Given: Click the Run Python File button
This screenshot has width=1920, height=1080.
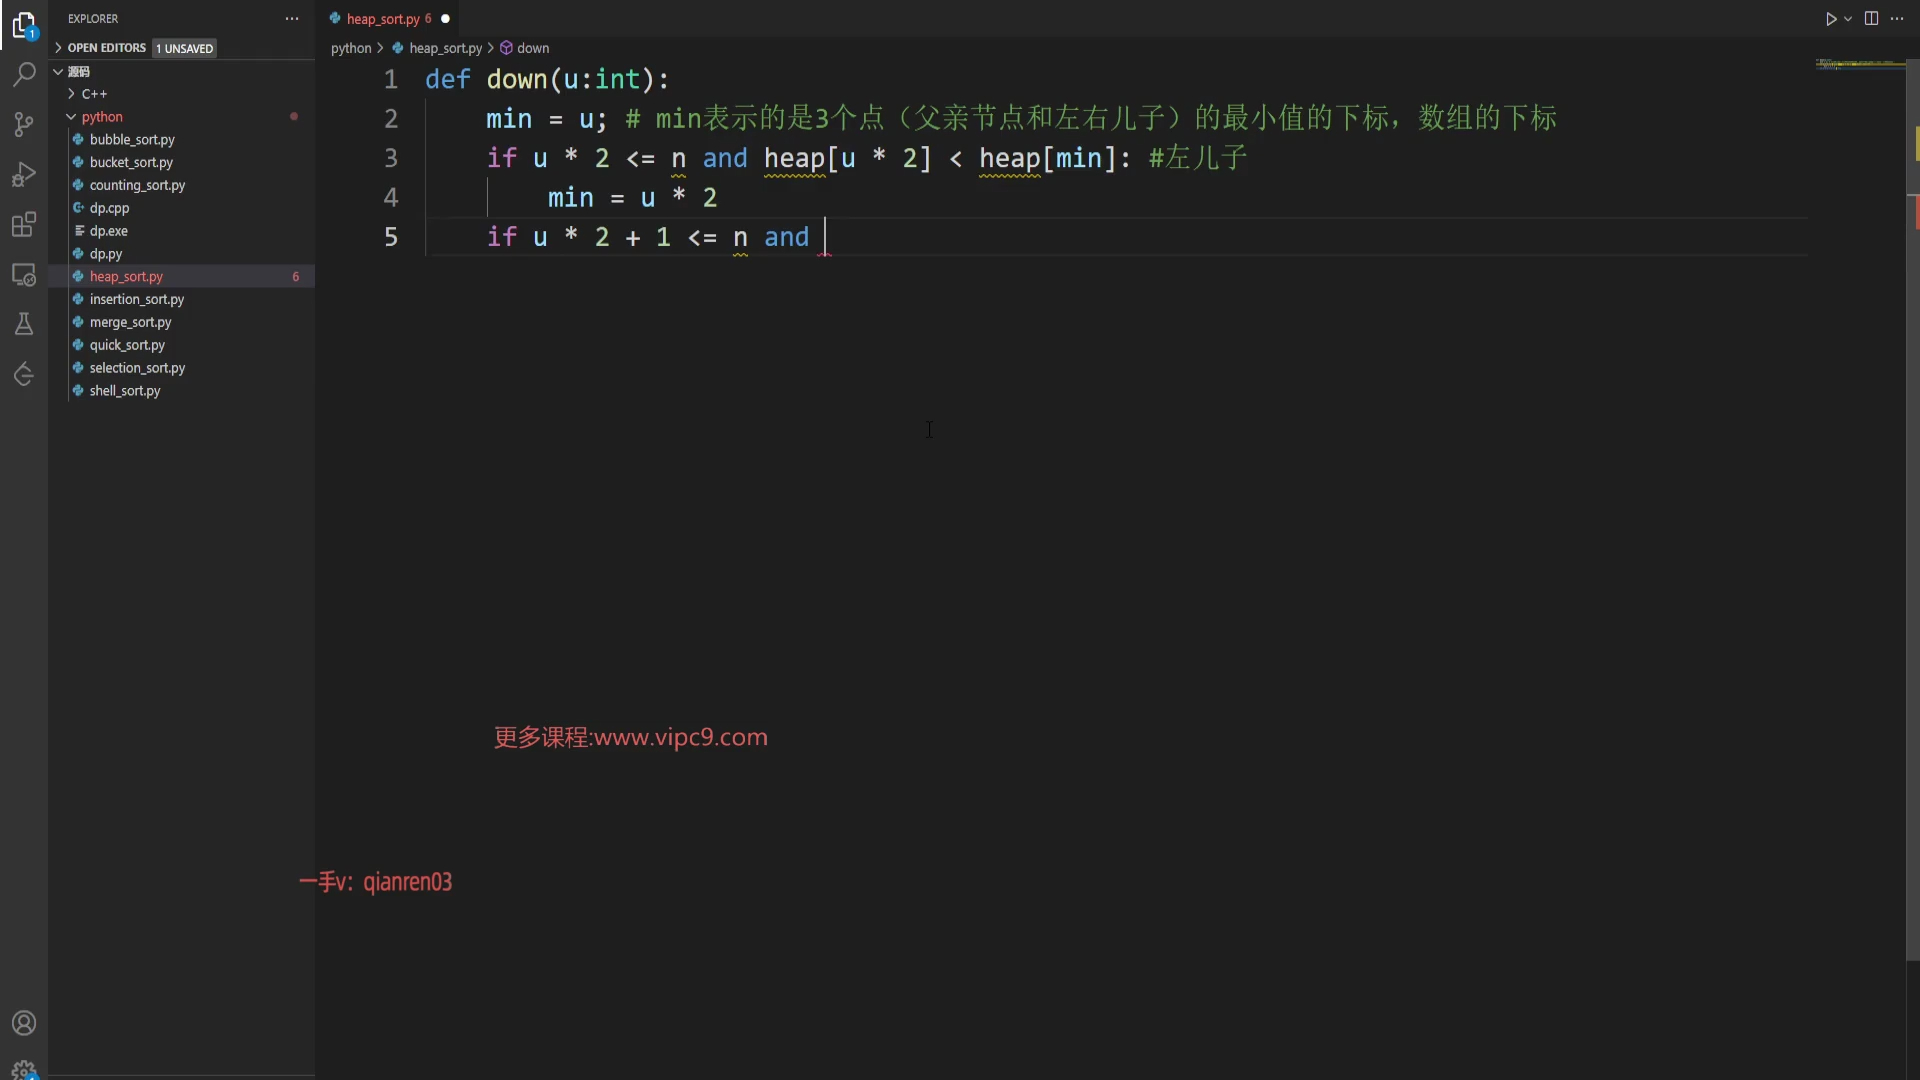Looking at the screenshot, I should click(1830, 19).
